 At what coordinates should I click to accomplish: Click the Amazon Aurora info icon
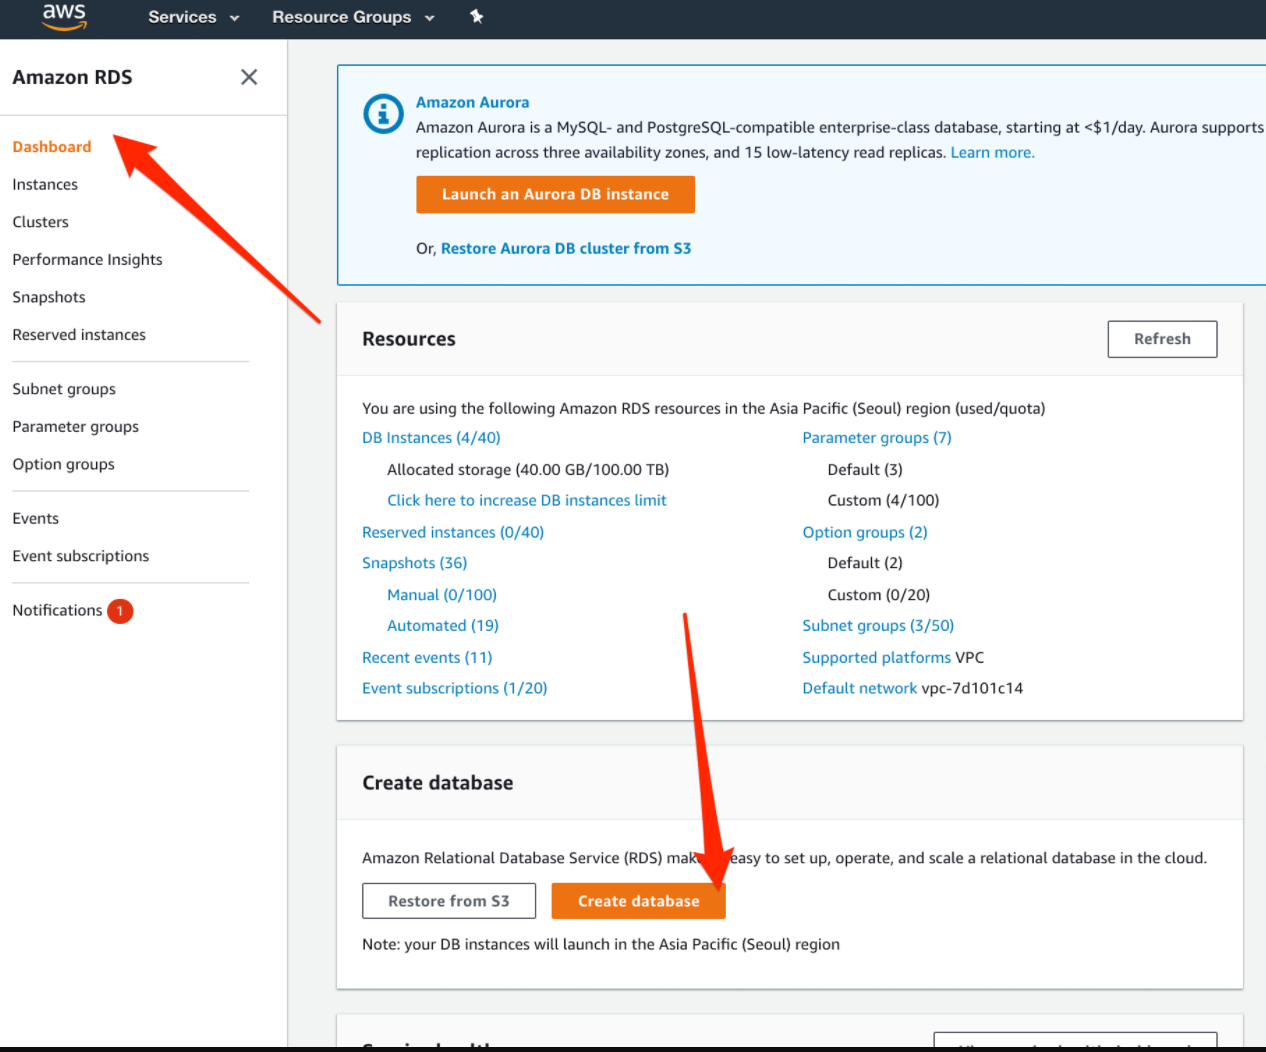[383, 114]
